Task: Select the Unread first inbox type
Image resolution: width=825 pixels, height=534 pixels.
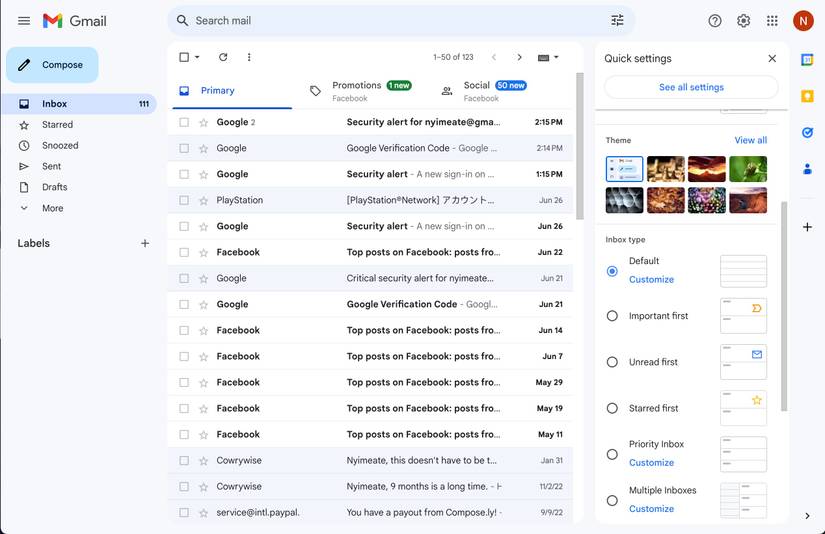Action: pos(612,362)
